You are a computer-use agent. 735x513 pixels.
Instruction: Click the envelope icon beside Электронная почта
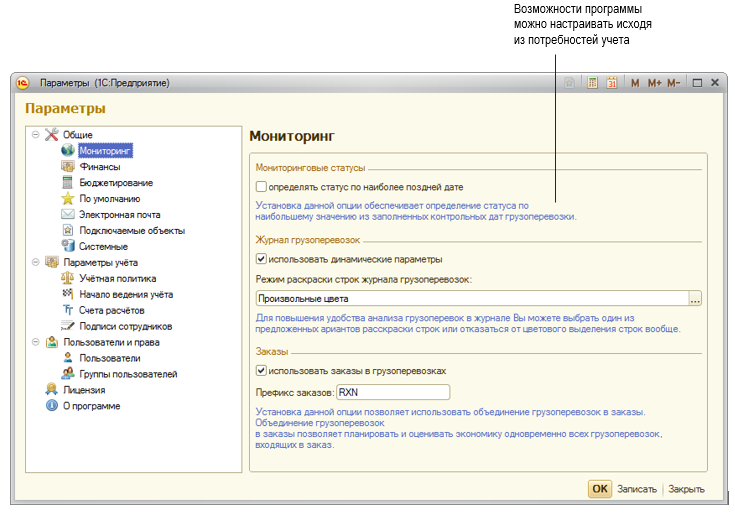point(68,214)
